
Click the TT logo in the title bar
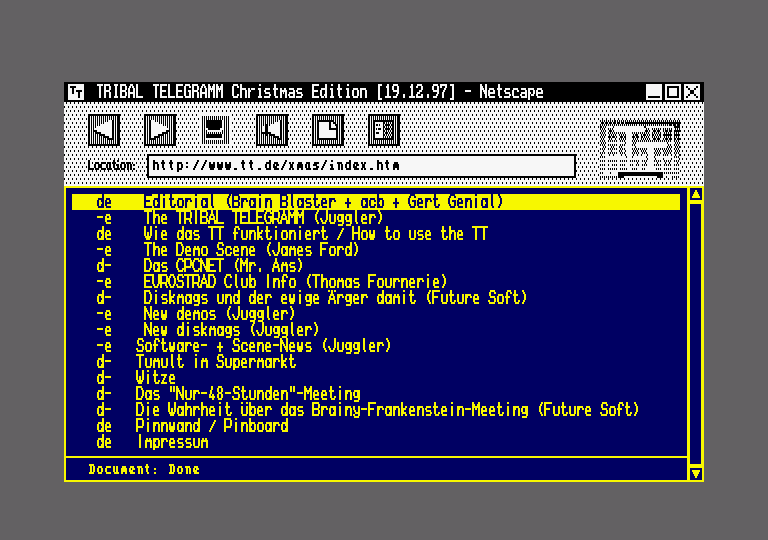point(76,92)
